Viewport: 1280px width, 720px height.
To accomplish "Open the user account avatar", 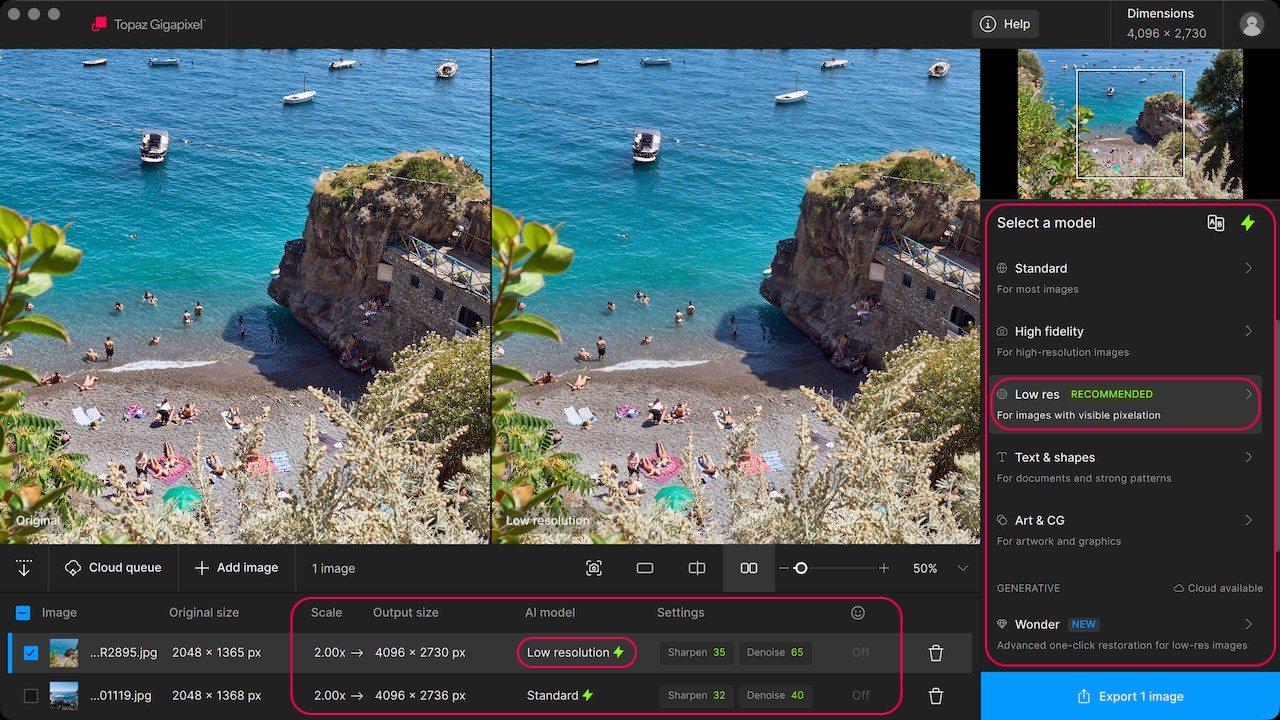I will coord(1251,24).
